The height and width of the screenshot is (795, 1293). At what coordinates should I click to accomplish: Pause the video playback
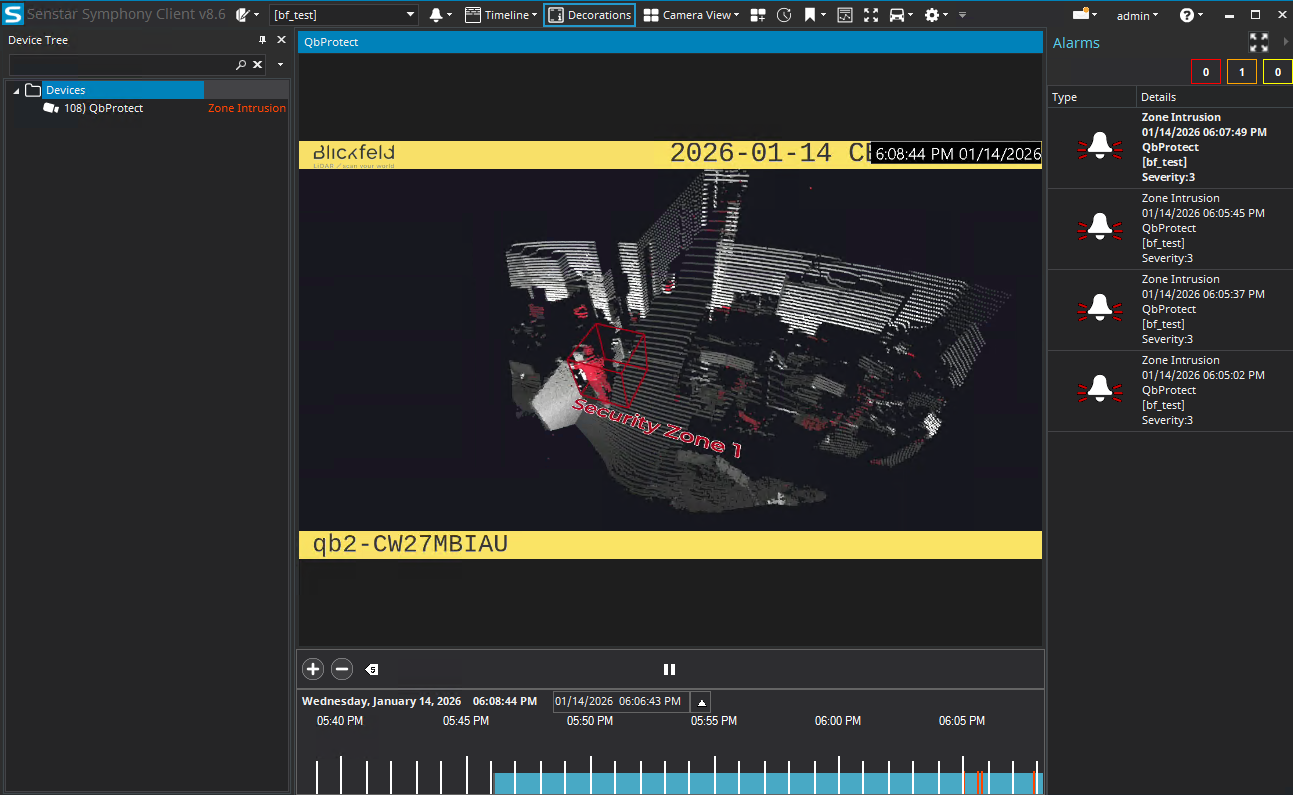point(670,669)
